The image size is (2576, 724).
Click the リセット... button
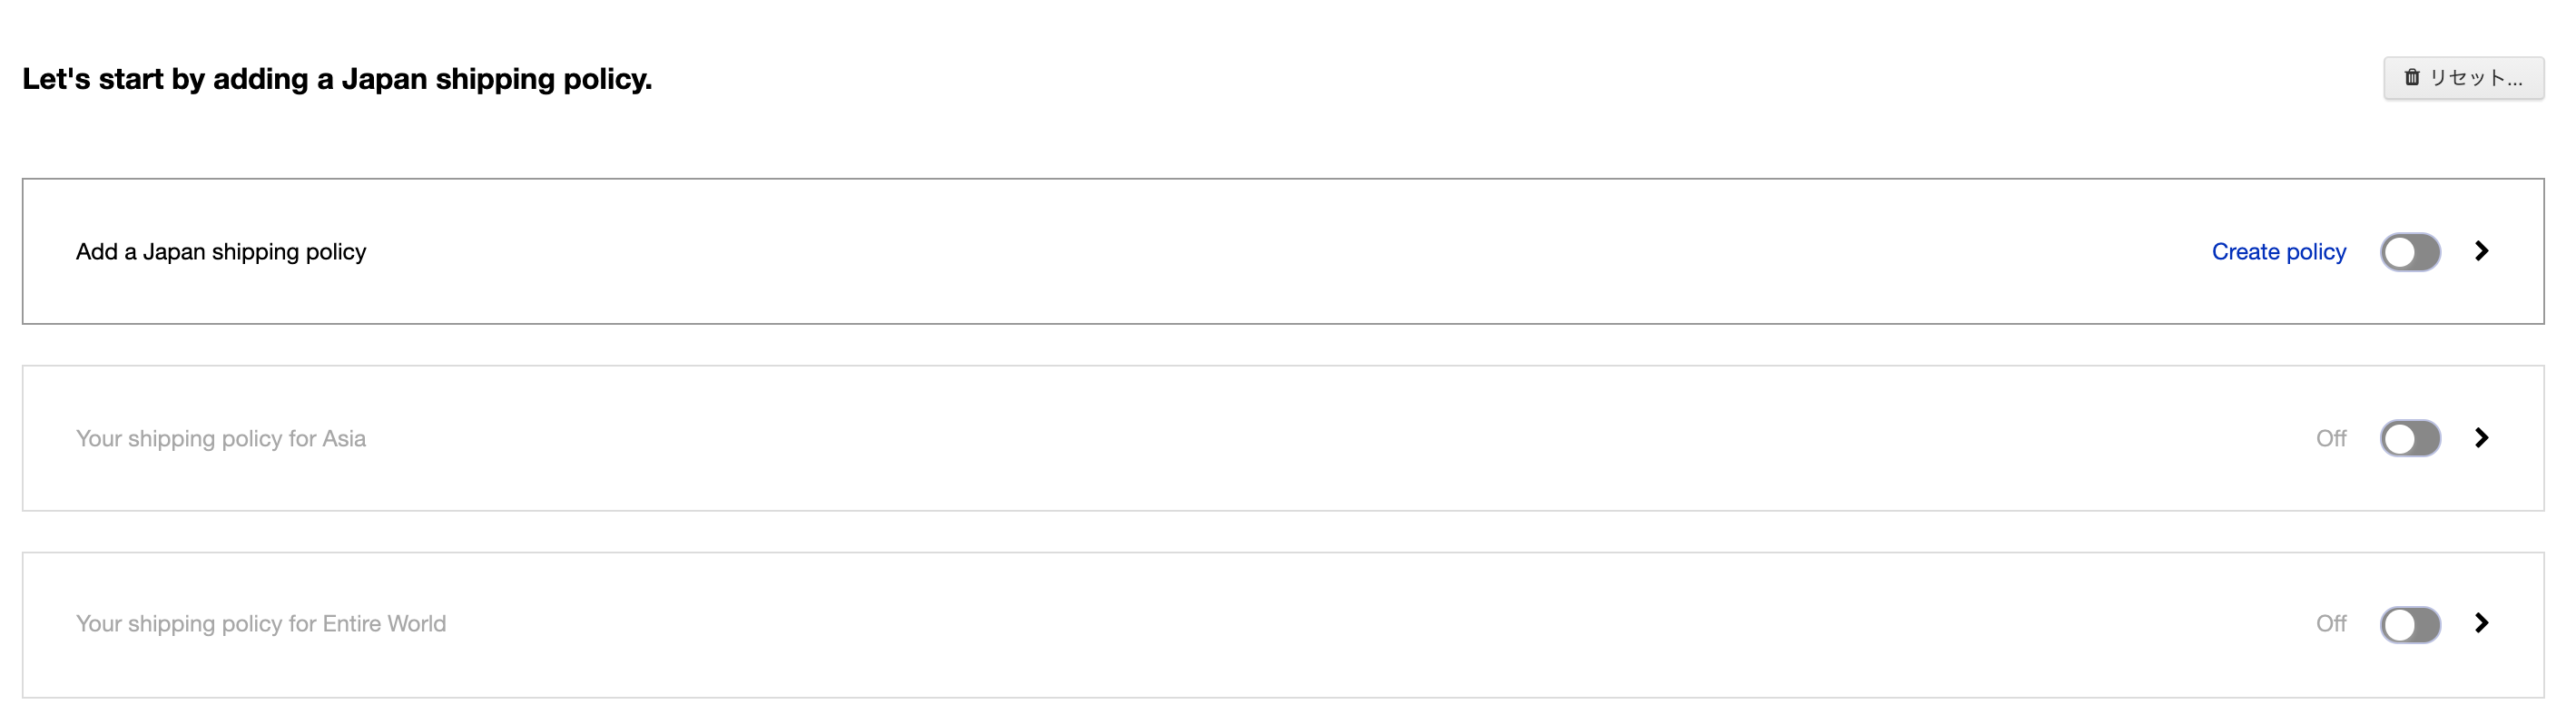(2463, 78)
